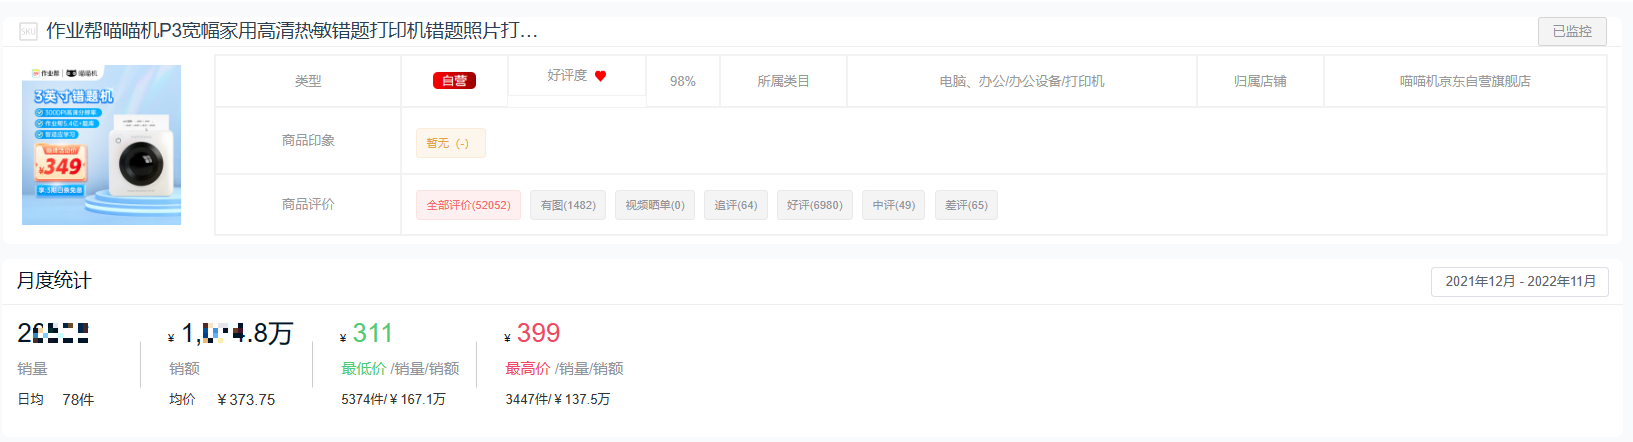Click the red heart icon next to 好评度
Viewport: 1633px width, 442px height.
click(x=600, y=76)
